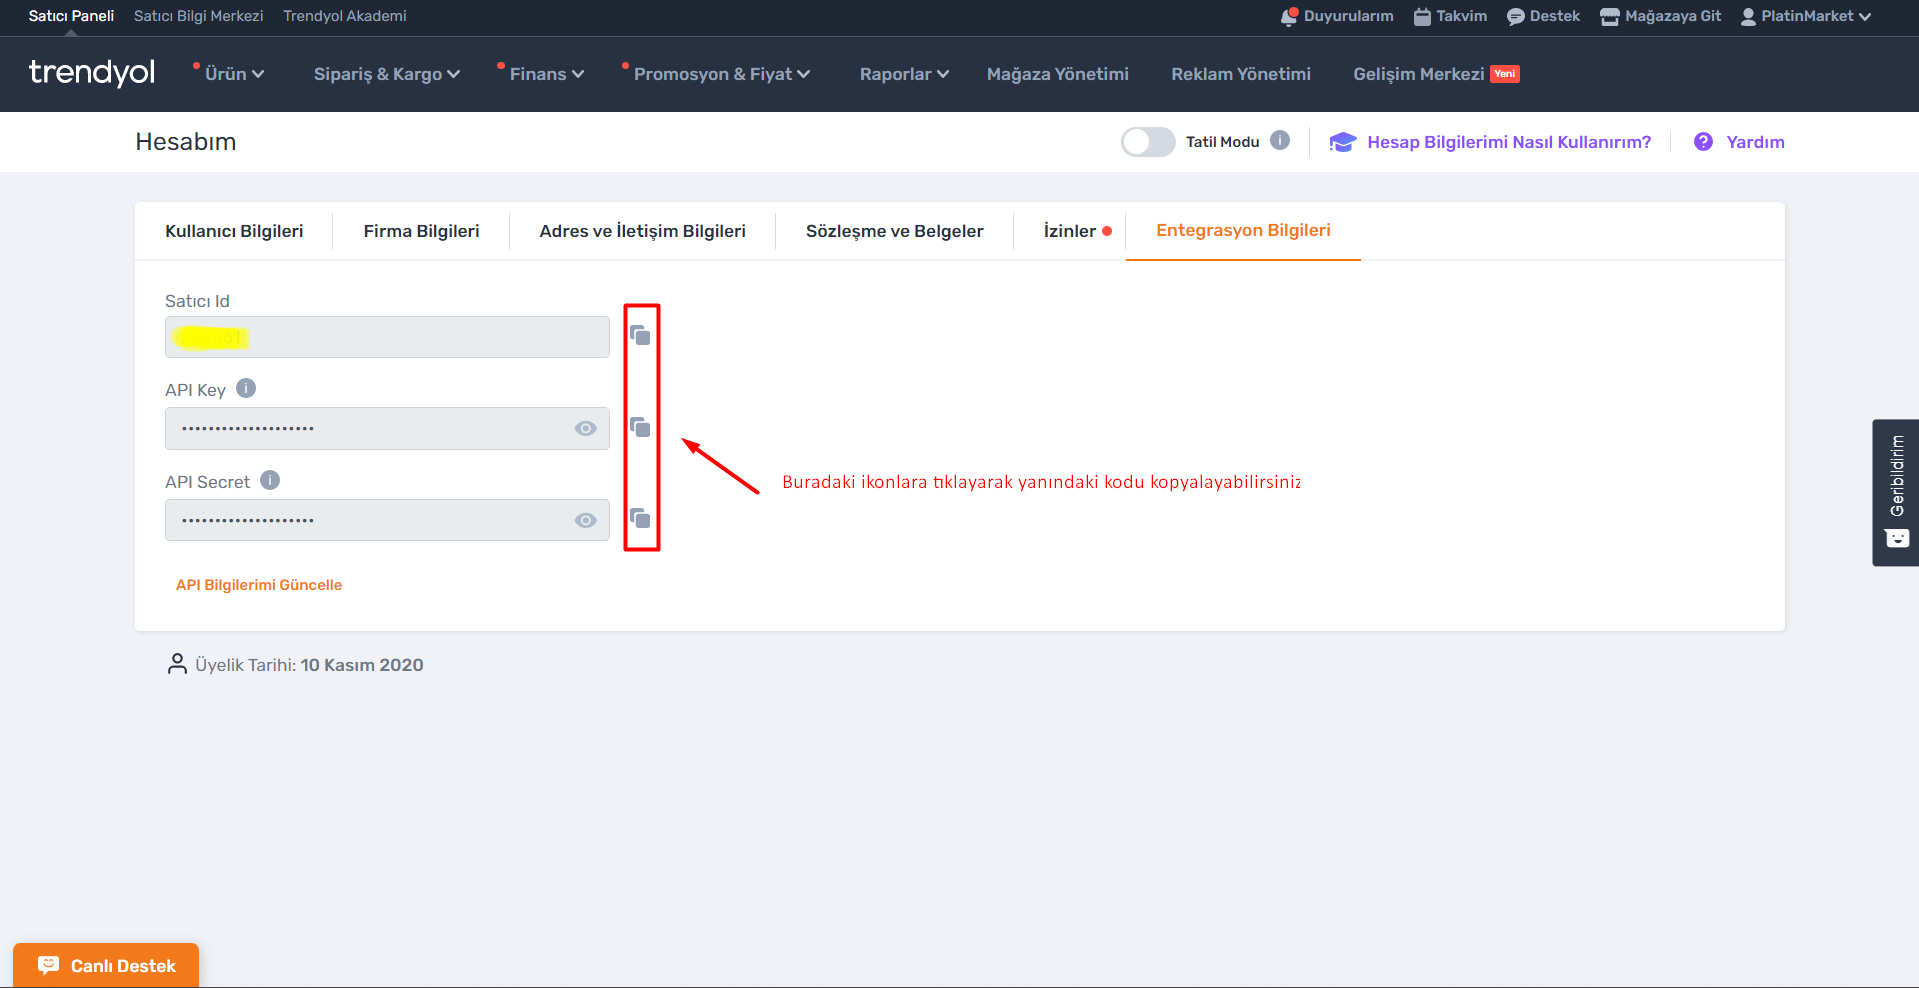Click the API Key field
Viewport: 1919px width, 988px height.
coord(387,428)
